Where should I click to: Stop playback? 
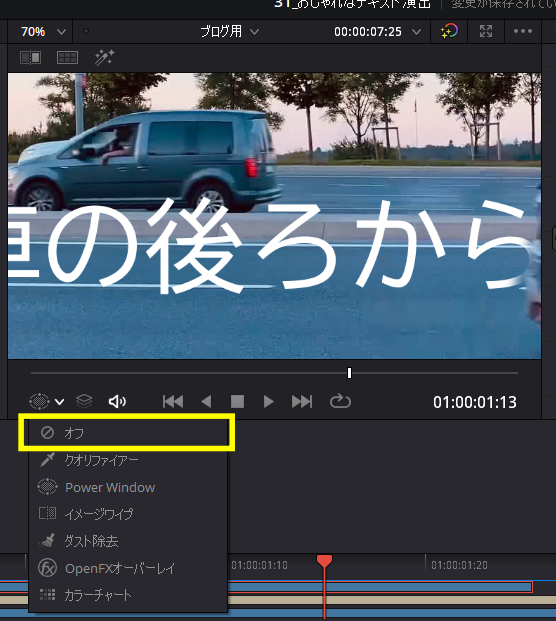point(237,402)
